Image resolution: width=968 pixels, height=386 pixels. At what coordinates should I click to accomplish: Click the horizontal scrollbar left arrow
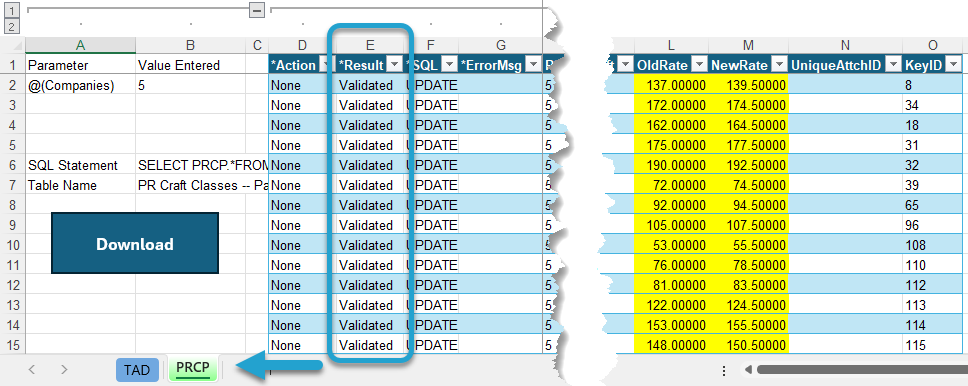(x=748, y=370)
